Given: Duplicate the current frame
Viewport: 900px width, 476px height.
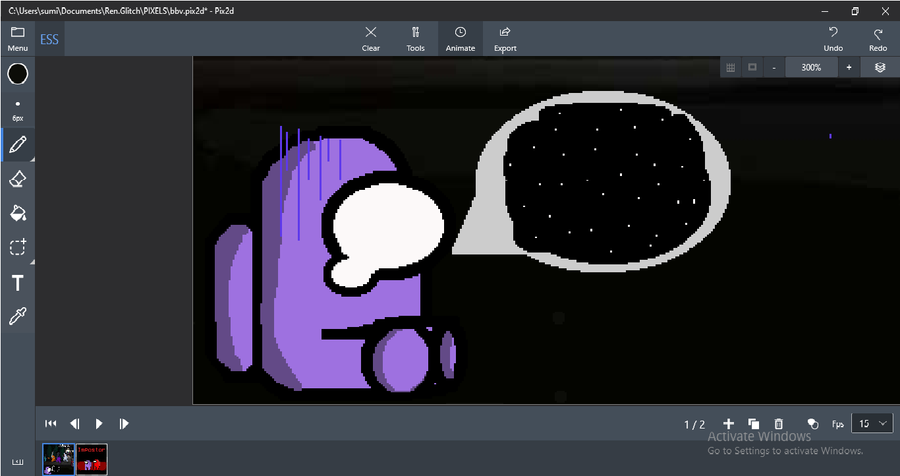Looking at the screenshot, I should tap(754, 424).
